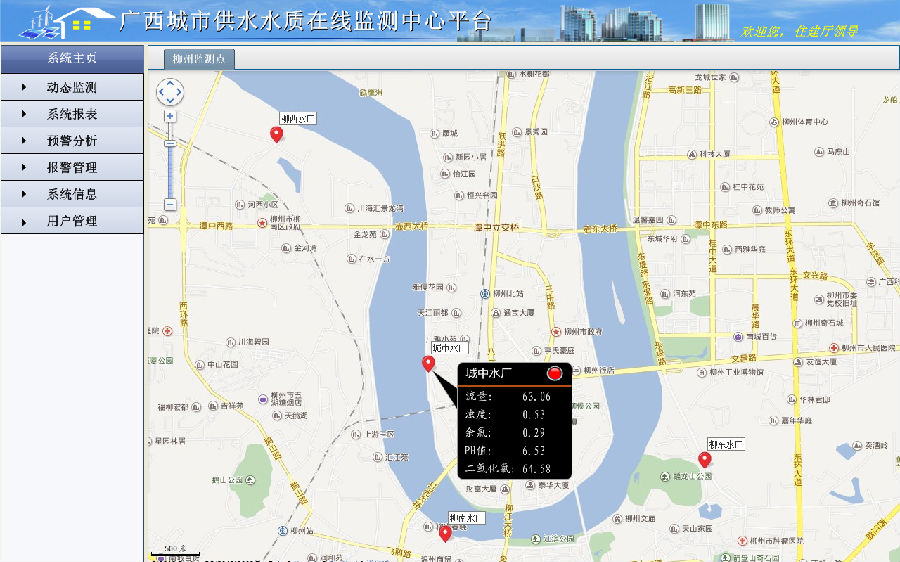Expand 预警分析 using its triangle arrow

click(x=23, y=141)
